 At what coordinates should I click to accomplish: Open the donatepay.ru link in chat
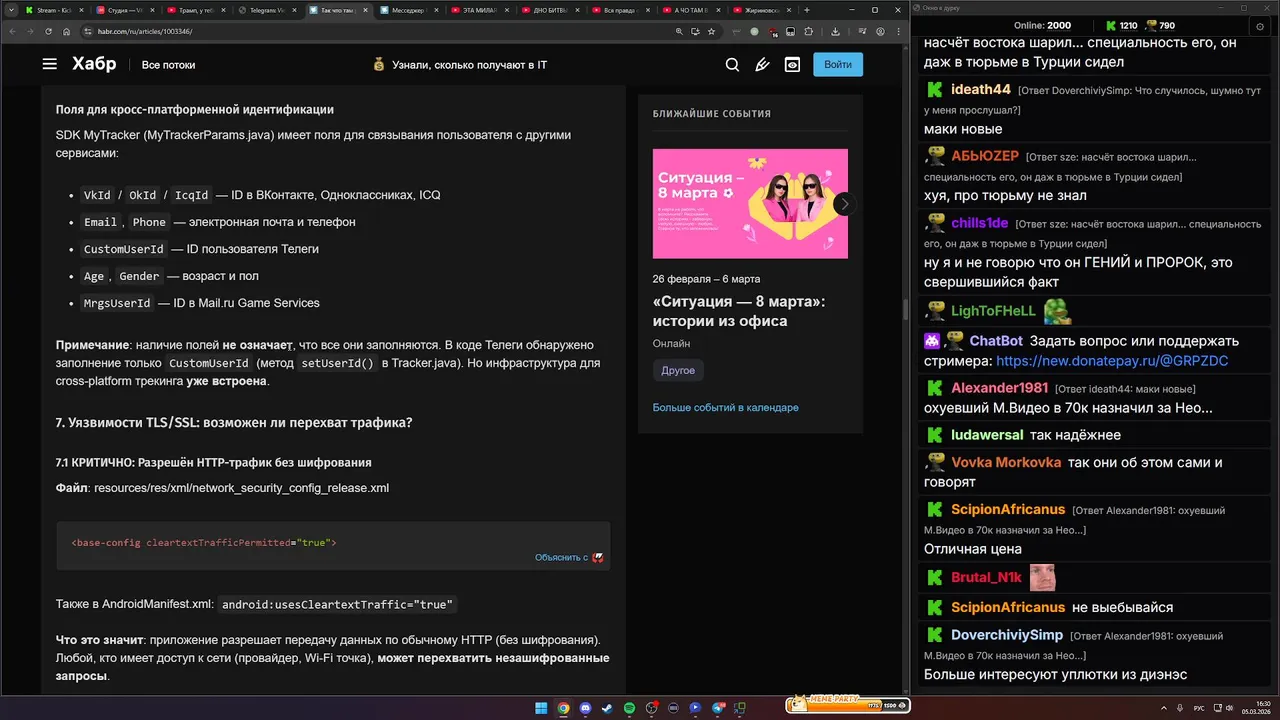point(1112,361)
